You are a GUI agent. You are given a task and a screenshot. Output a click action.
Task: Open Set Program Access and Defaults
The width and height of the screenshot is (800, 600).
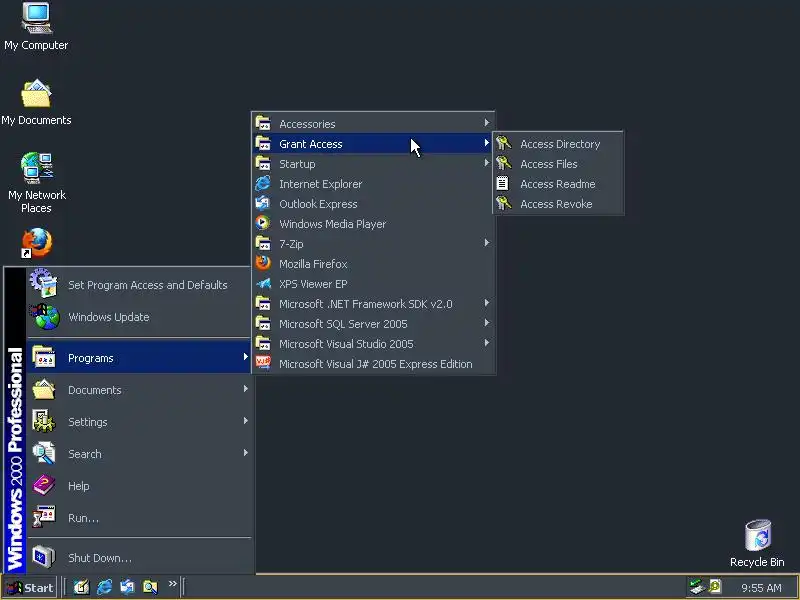(x=139, y=285)
